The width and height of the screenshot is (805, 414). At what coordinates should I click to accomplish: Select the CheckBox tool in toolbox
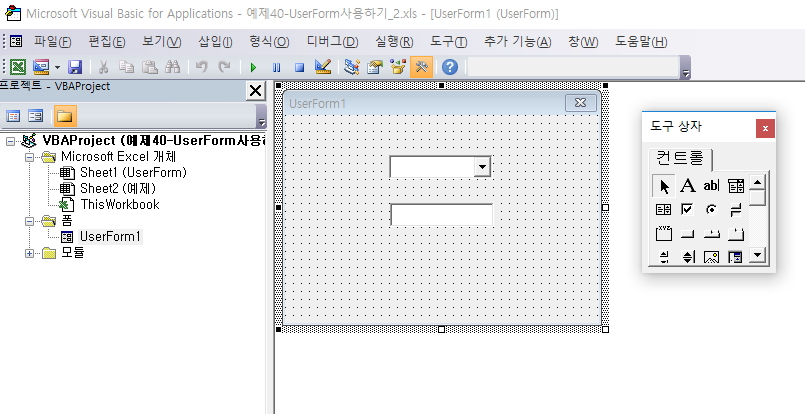[687, 210]
